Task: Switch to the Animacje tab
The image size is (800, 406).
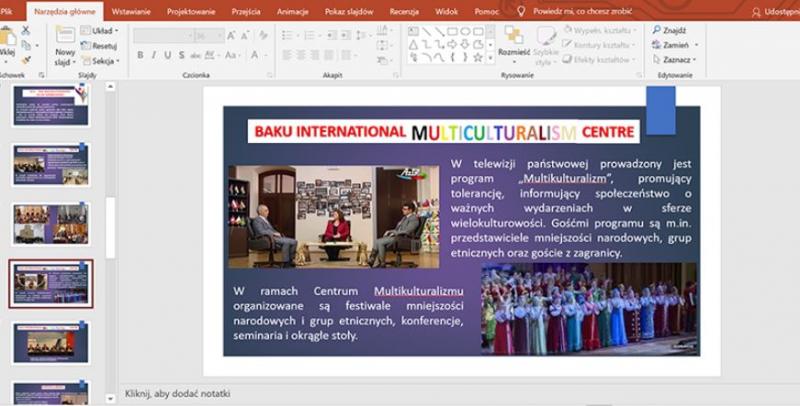Action: 292,11
